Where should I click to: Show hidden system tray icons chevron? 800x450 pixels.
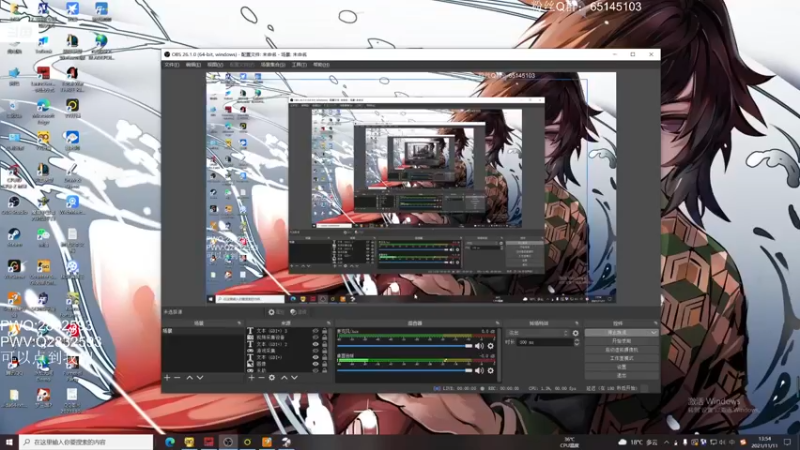(666, 442)
